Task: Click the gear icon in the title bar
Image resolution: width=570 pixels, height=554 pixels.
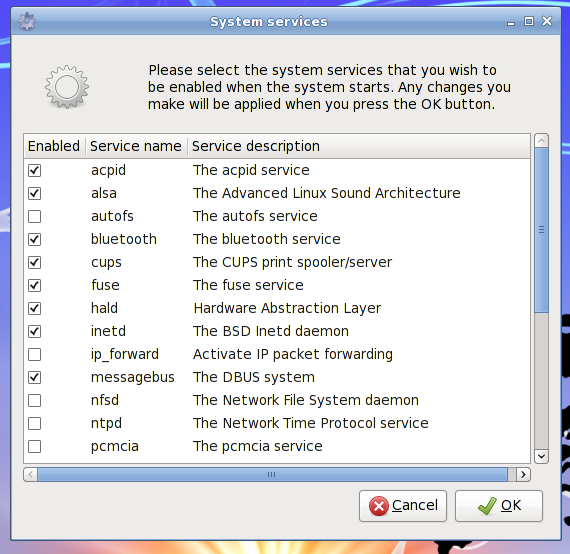Action: [27, 21]
